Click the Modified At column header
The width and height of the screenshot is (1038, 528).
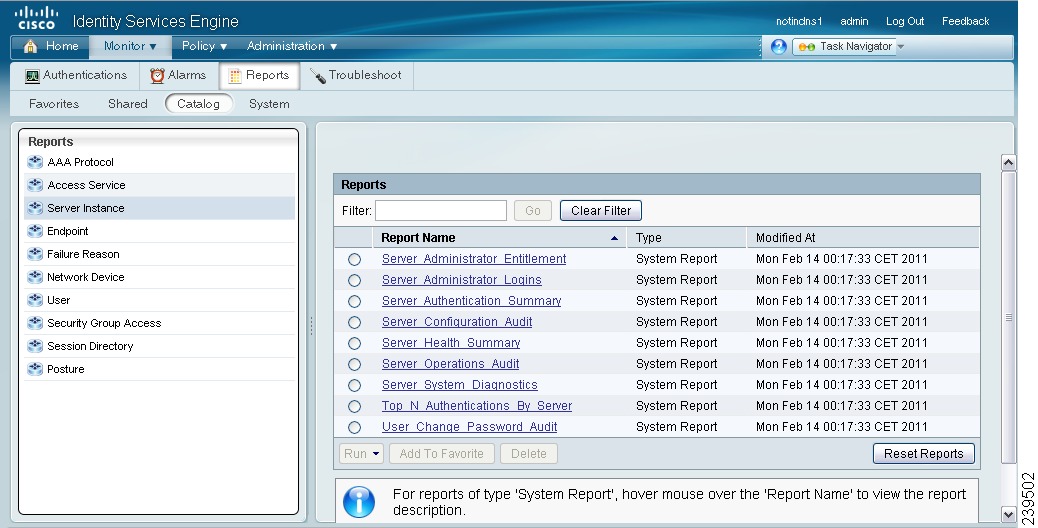pos(863,238)
